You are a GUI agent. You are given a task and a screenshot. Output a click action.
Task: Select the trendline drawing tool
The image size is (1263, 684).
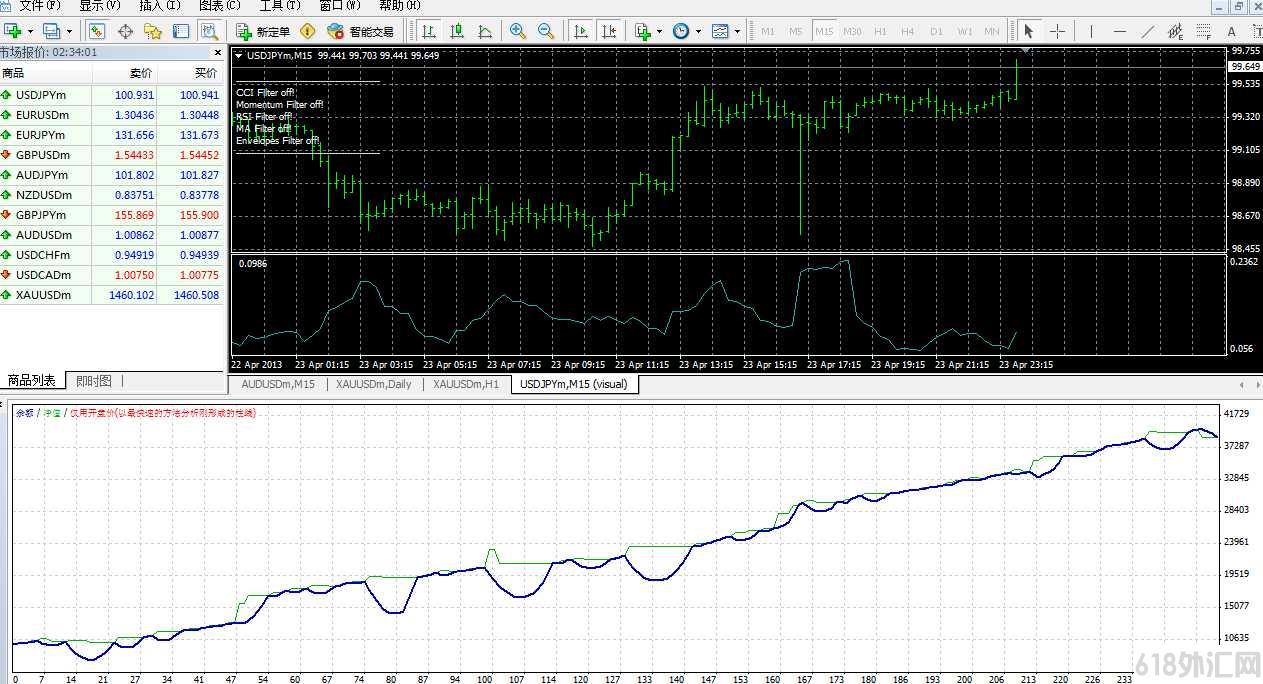1148,31
